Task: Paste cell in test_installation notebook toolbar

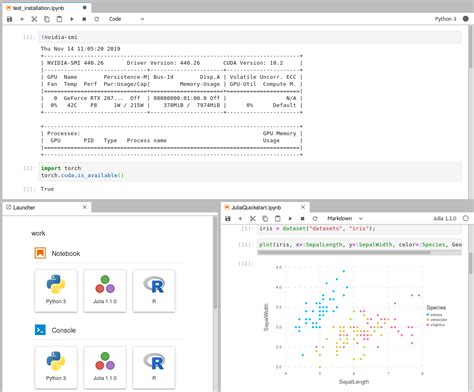Action: tap(59, 19)
